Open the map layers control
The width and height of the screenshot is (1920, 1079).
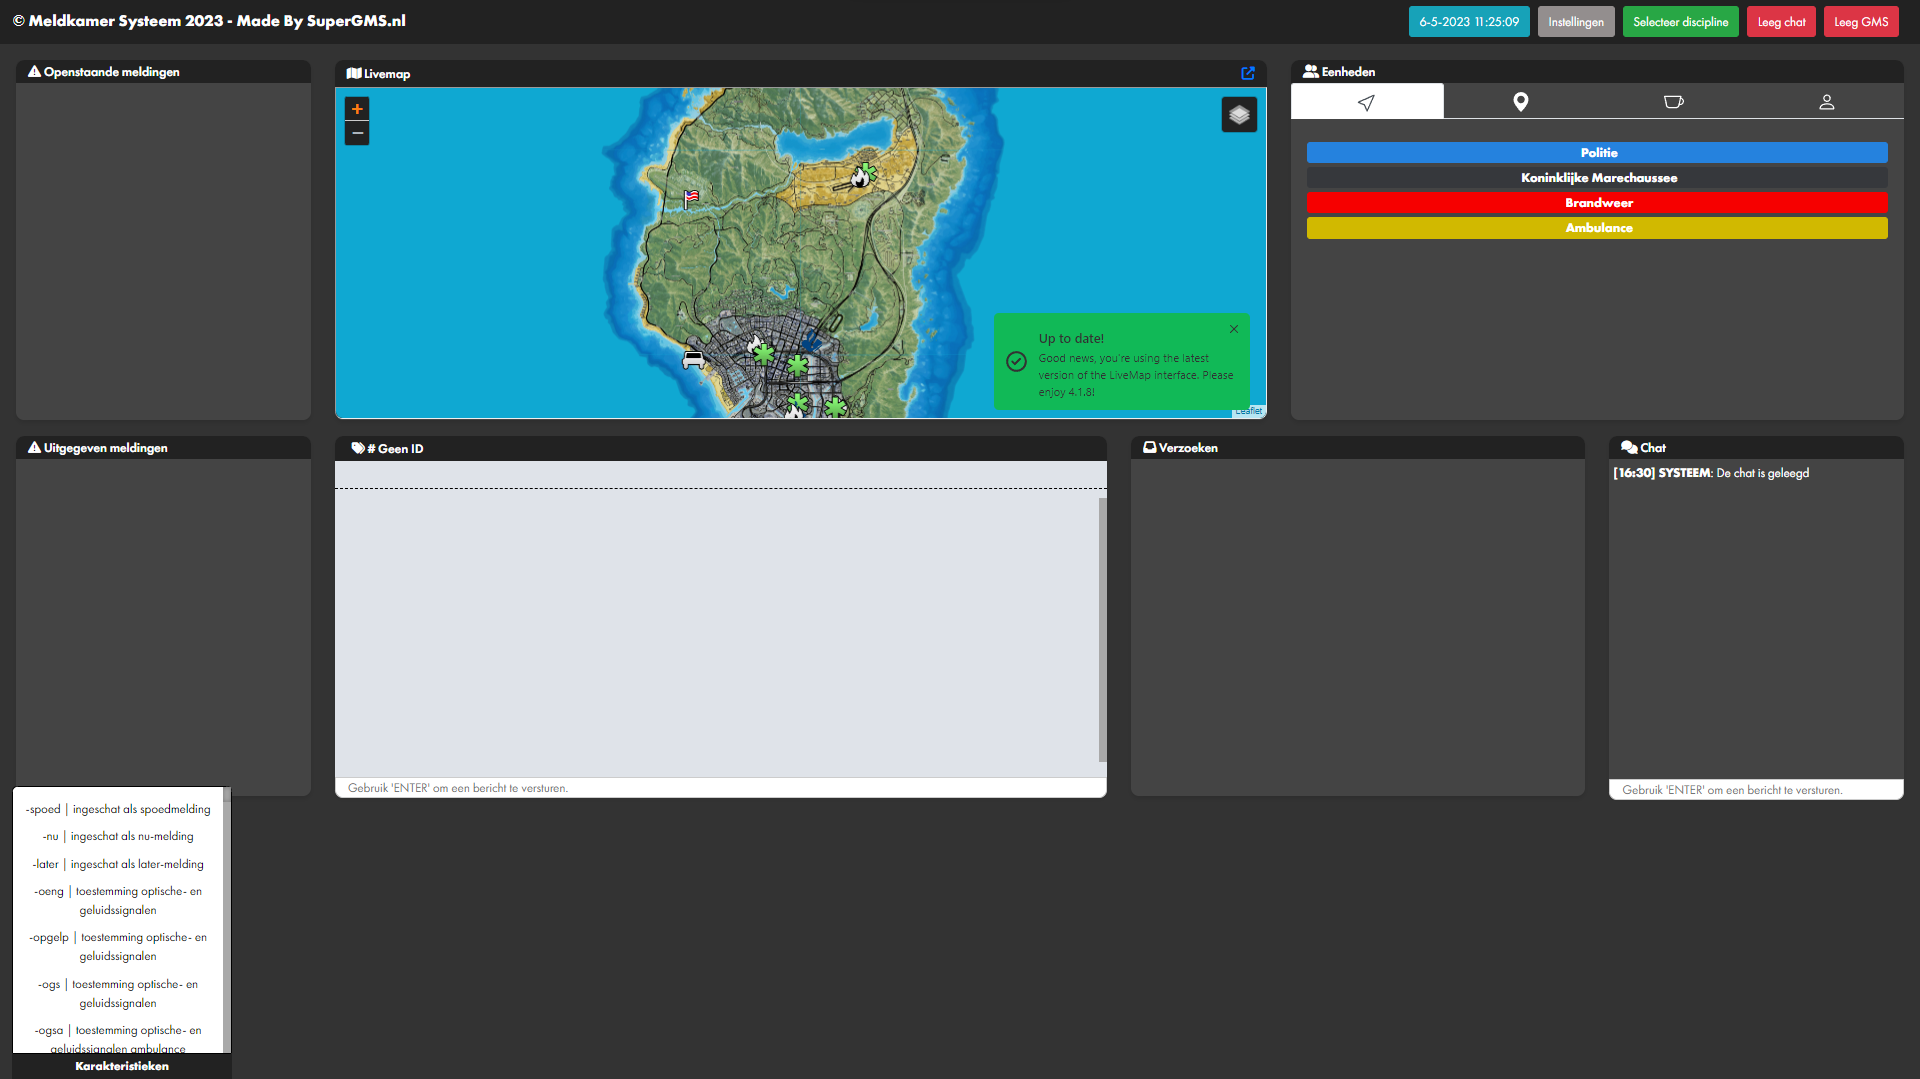click(x=1239, y=115)
